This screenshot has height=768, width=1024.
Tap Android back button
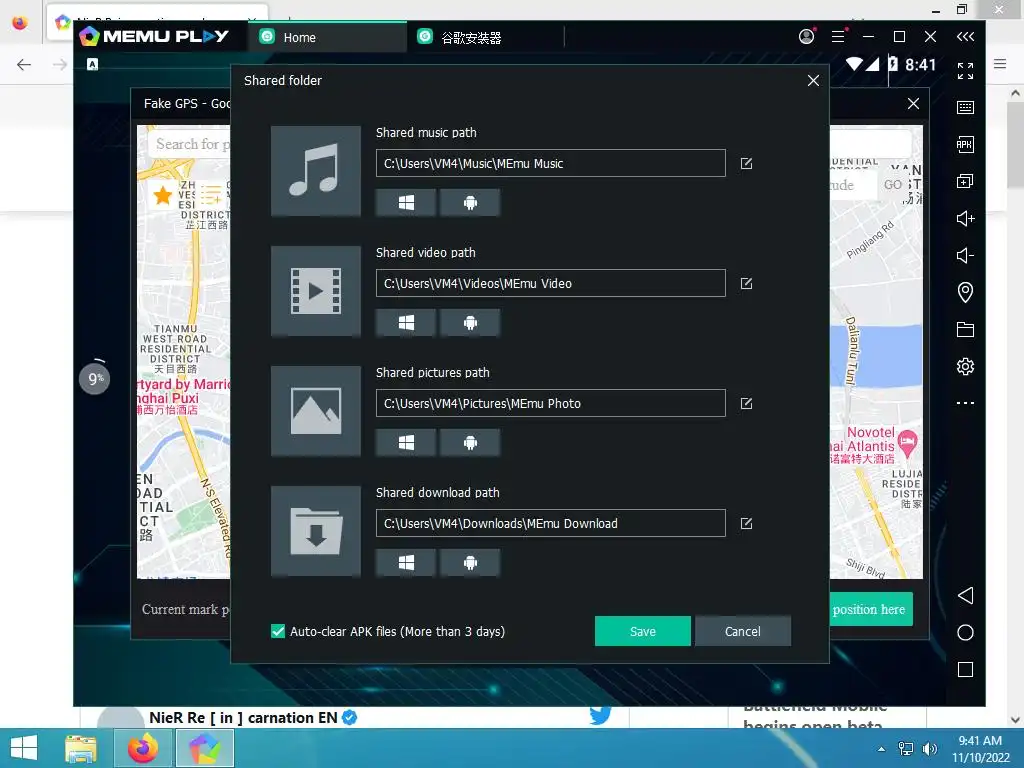point(965,595)
